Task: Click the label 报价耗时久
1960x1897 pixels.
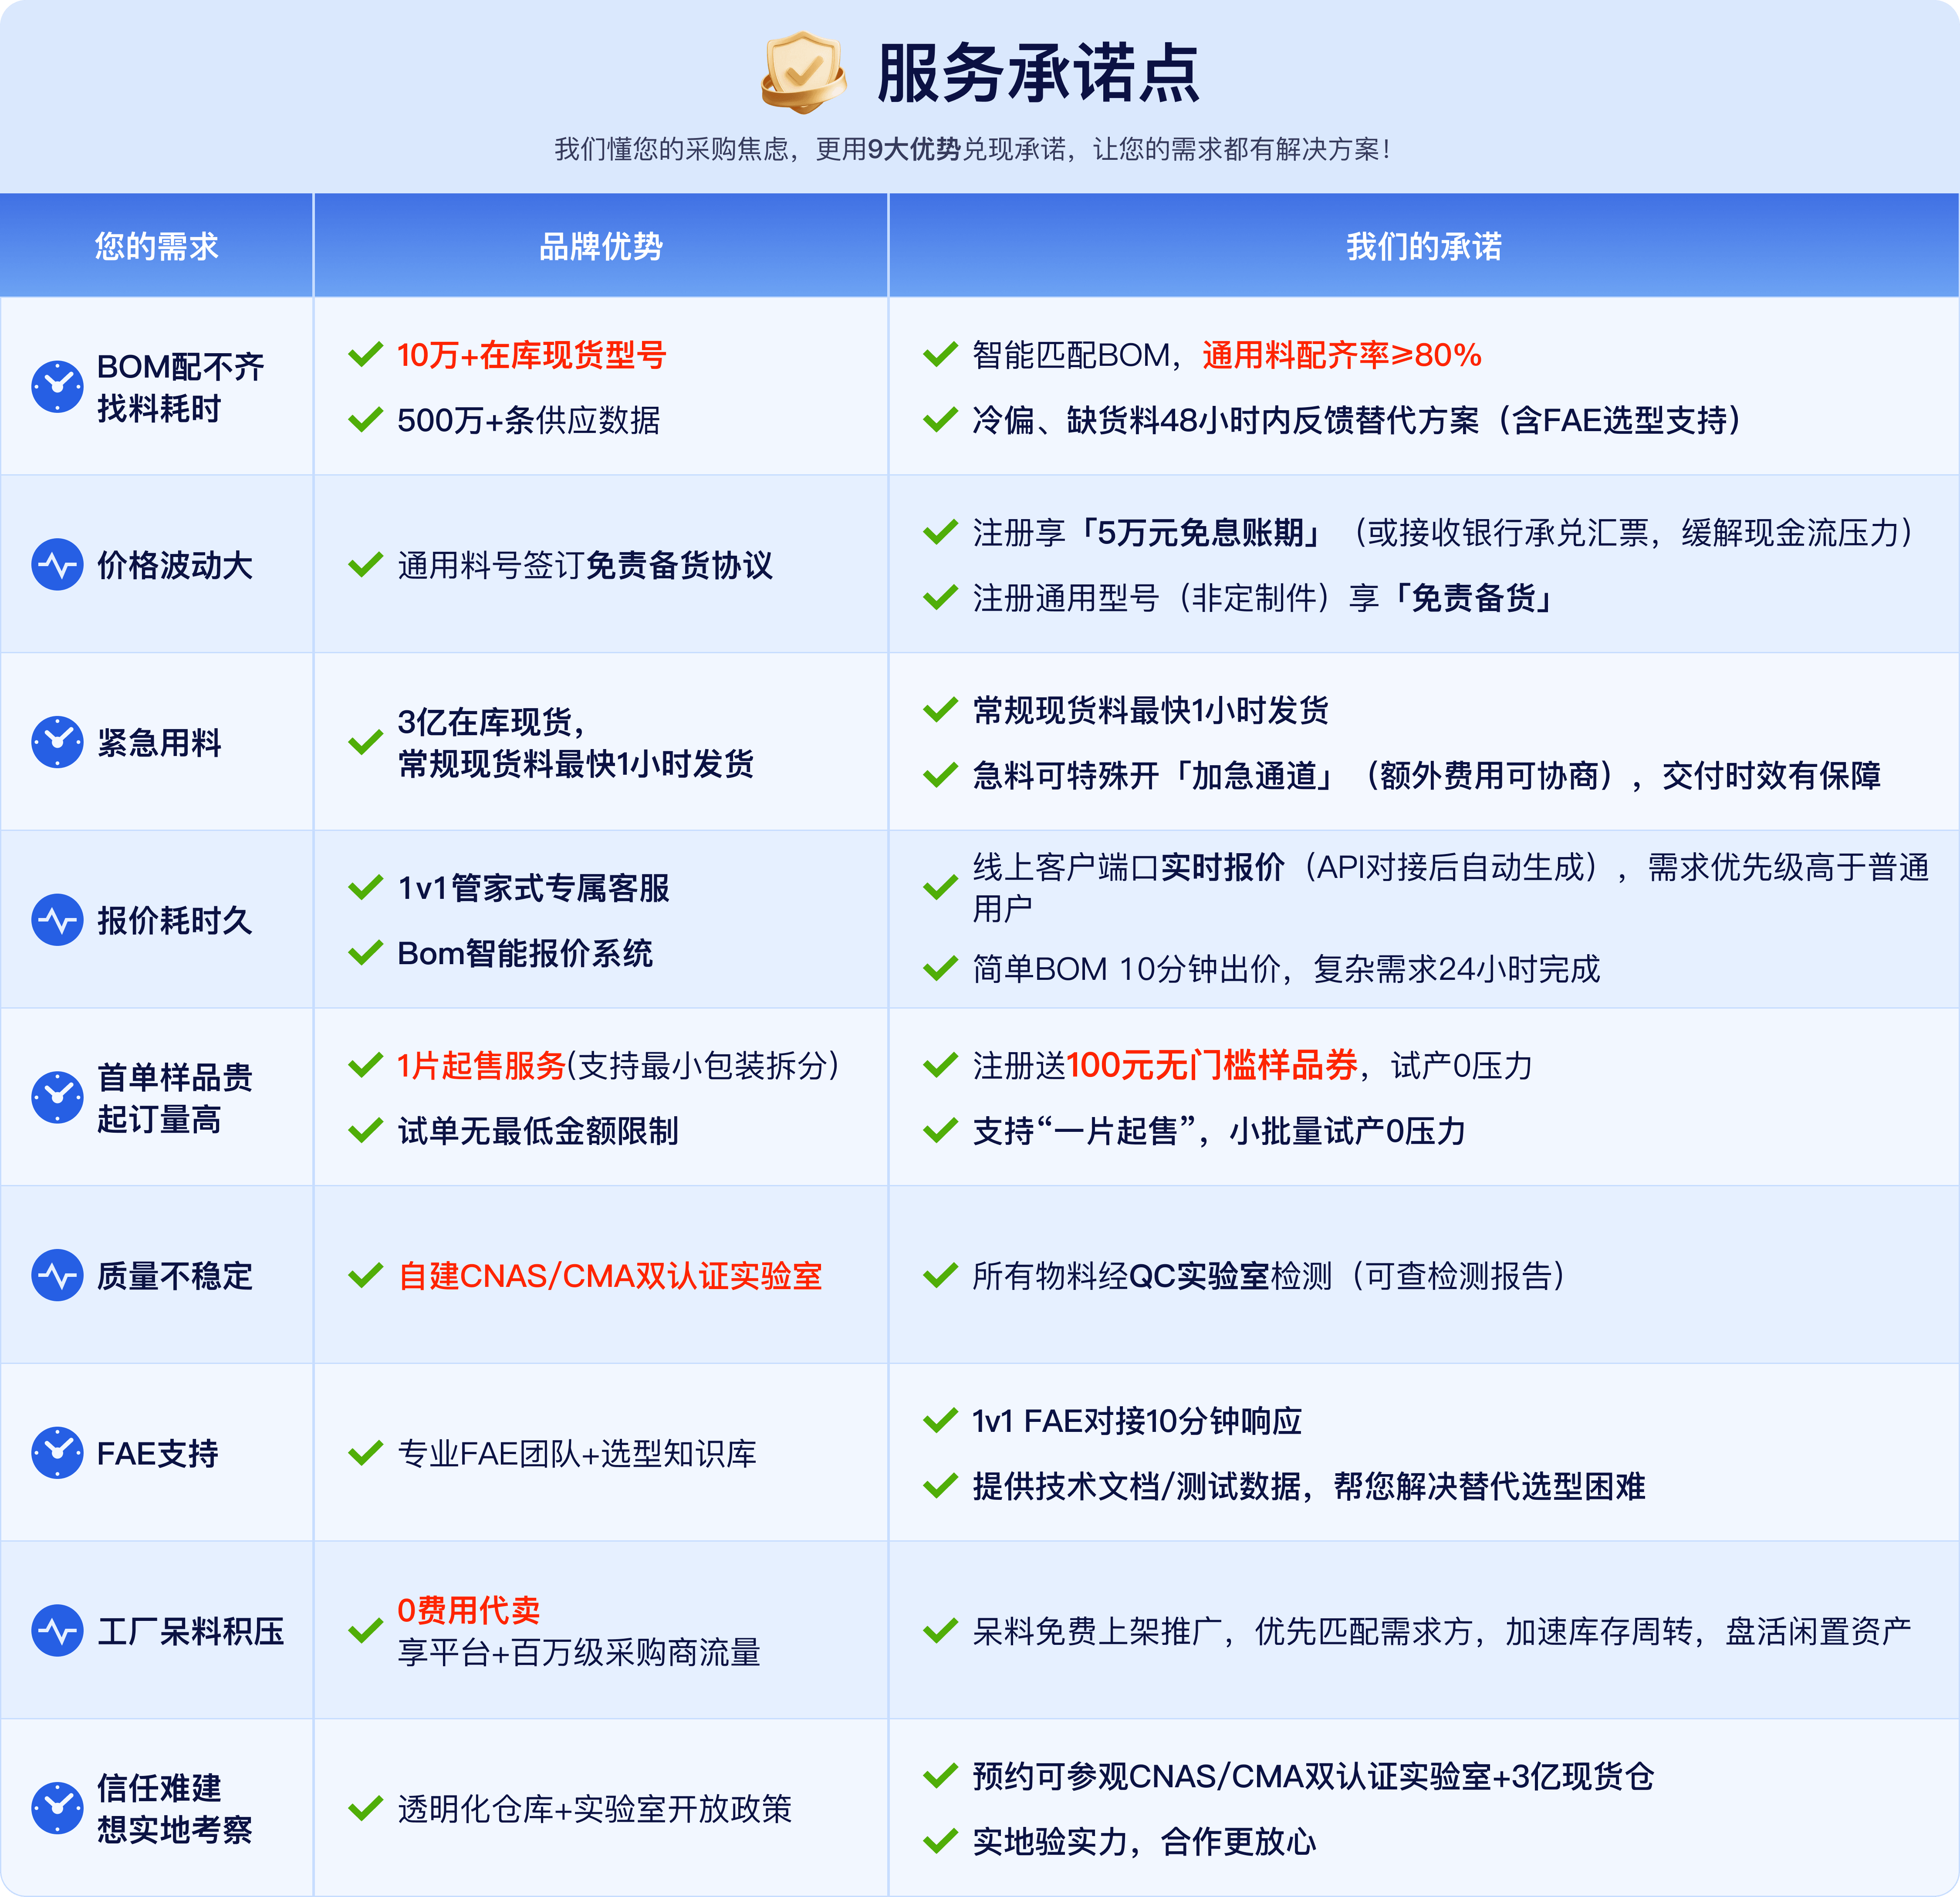Action: coord(175,920)
